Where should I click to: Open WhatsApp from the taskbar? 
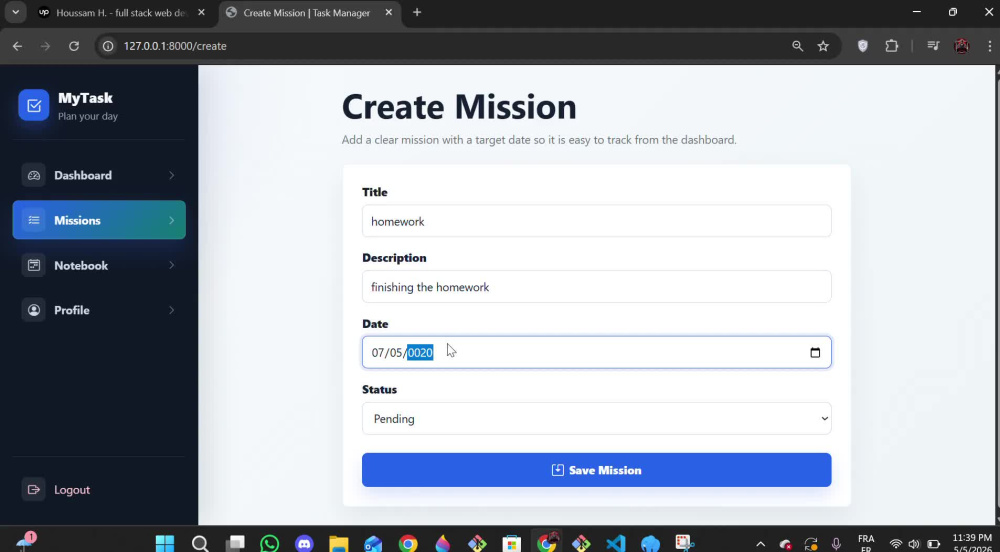coord(270,543)
